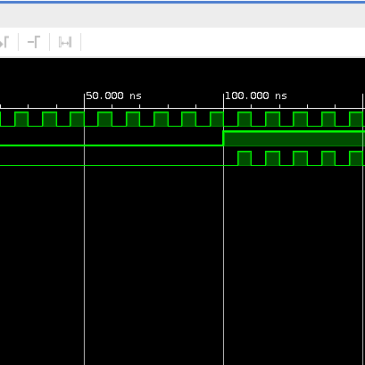
Task: Click the vertical gridline at 100 ns
Action: [223, 233]
